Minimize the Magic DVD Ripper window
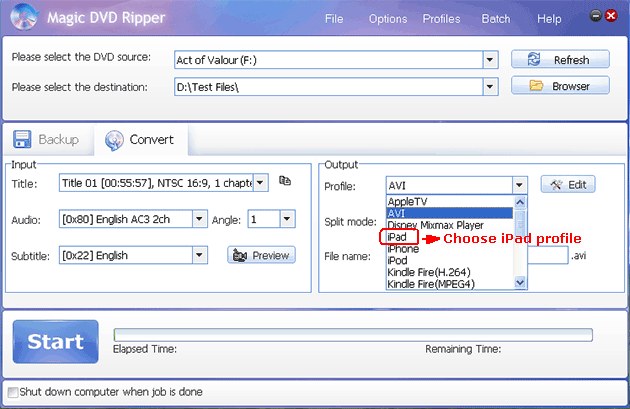 [x=595, y=16]
